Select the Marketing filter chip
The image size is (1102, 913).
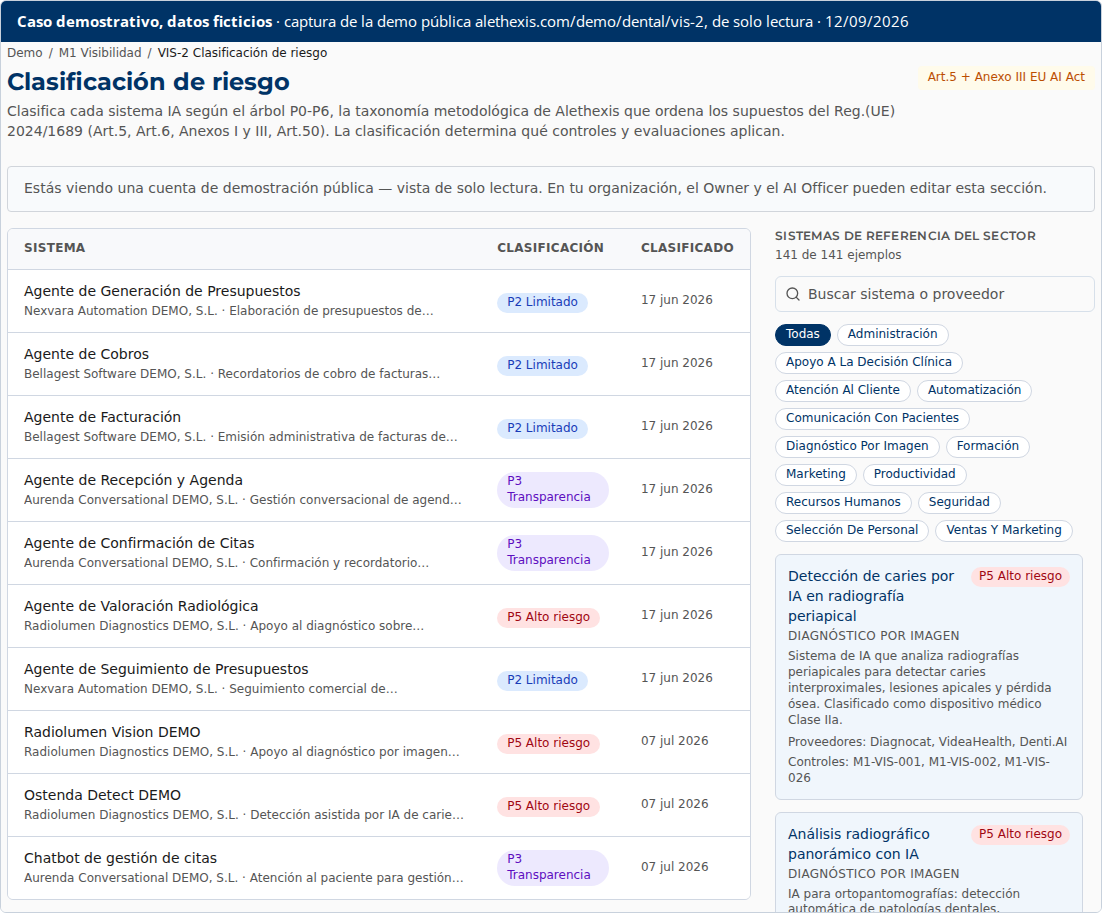point(815,474)
